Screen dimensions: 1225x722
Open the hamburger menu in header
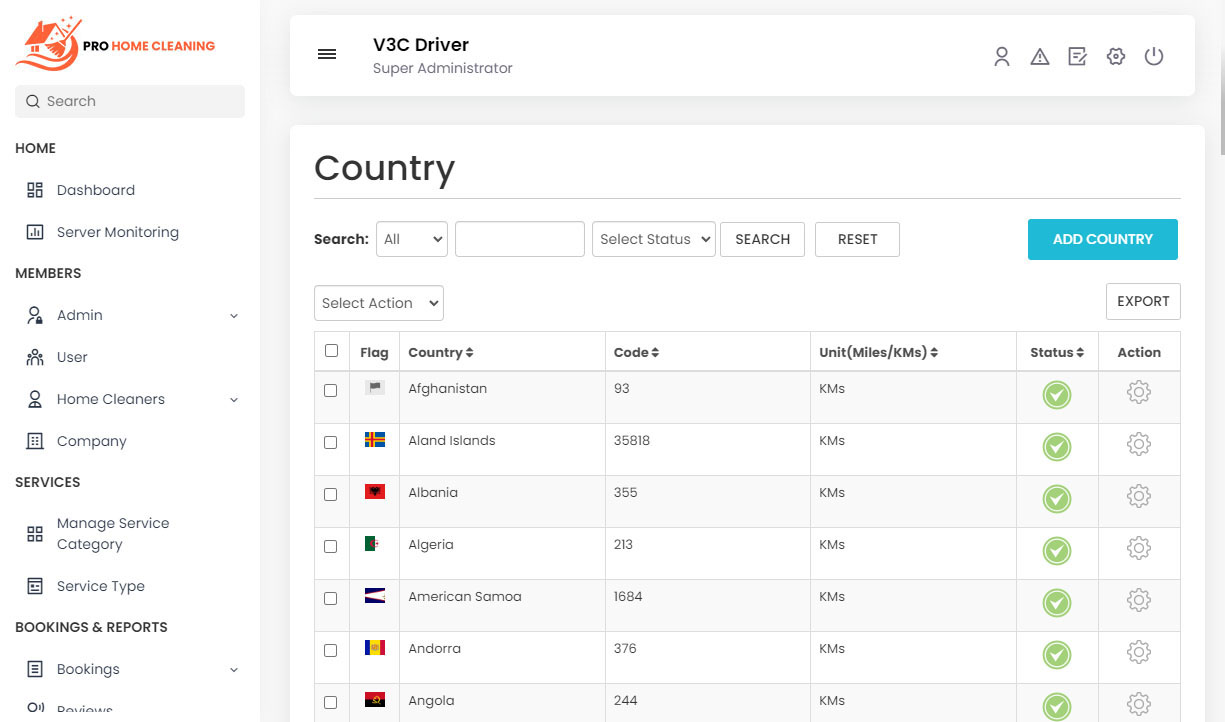tap(327, 55)
